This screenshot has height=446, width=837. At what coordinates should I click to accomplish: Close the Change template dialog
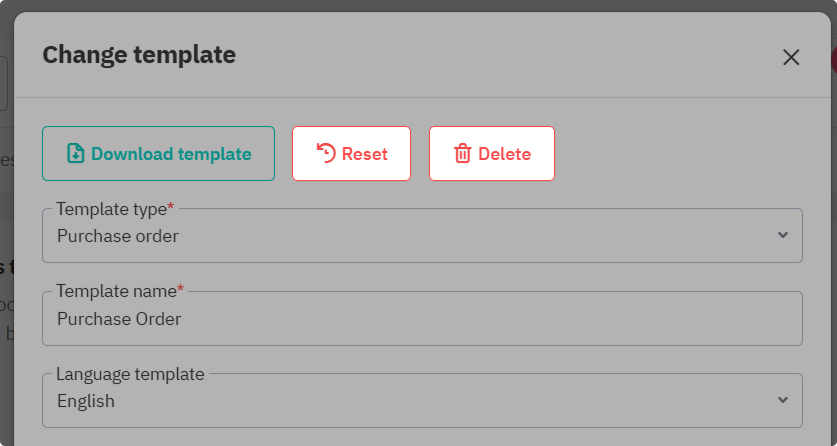(791, 57)
